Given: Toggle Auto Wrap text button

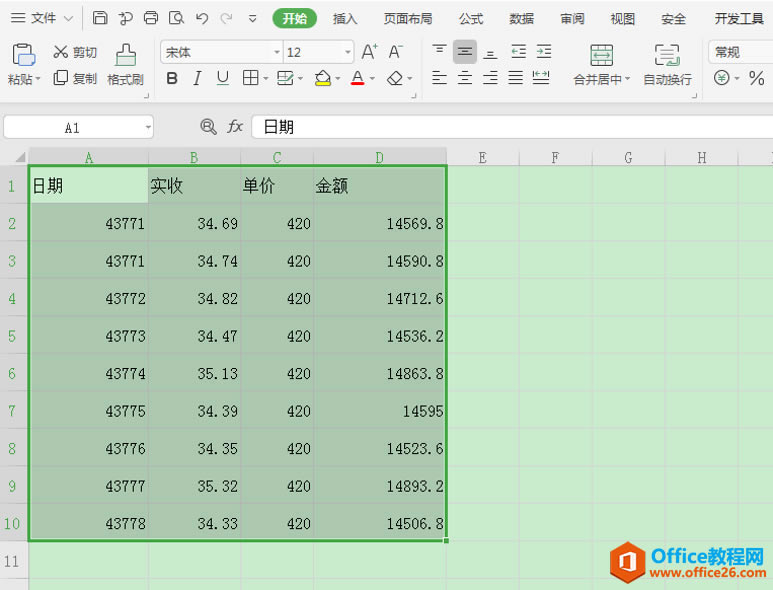Looking at the screenshot, I should [668, 65].
